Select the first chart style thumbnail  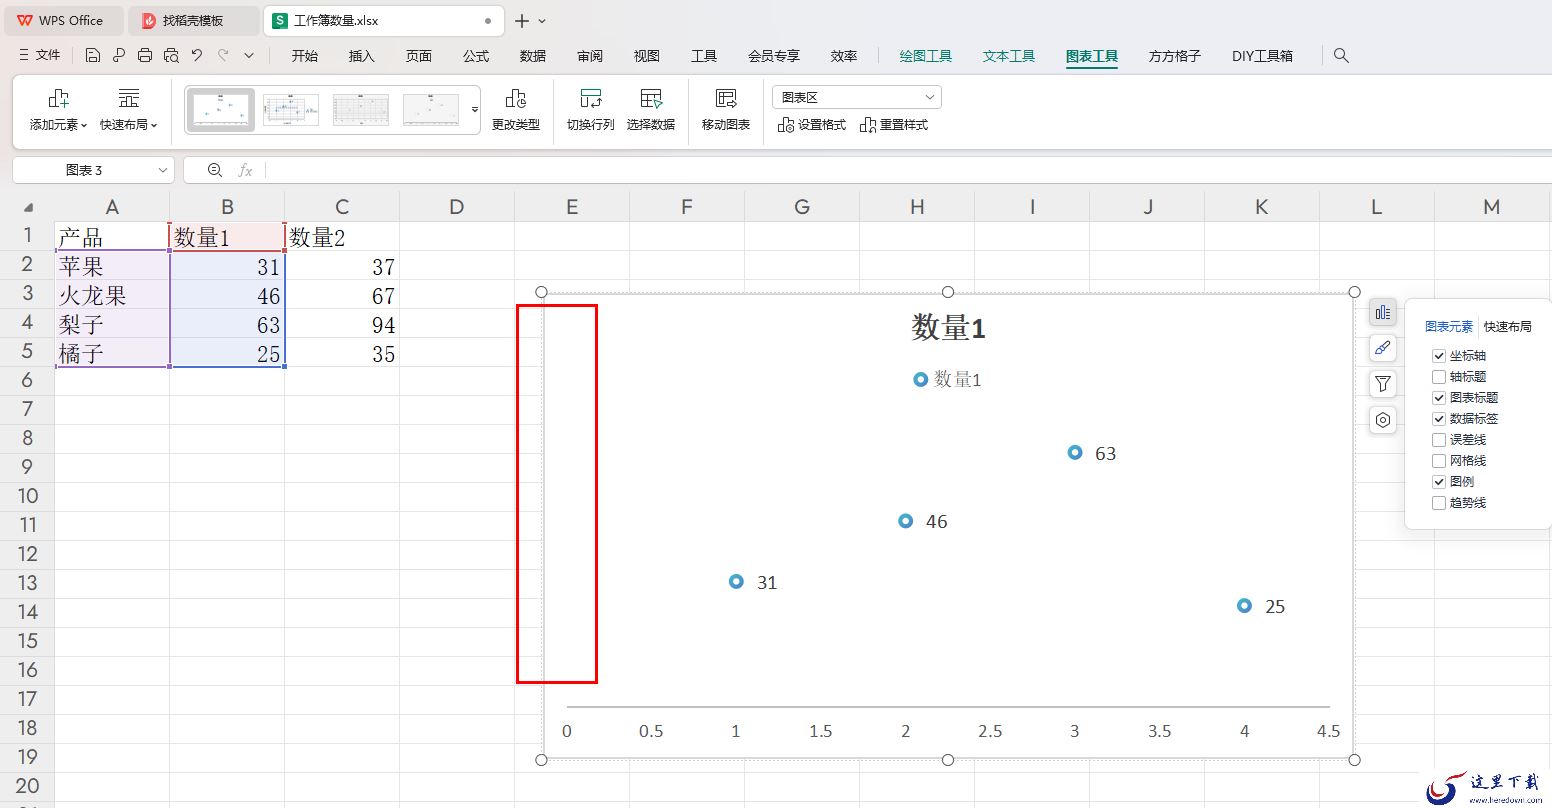coord(221,110)
